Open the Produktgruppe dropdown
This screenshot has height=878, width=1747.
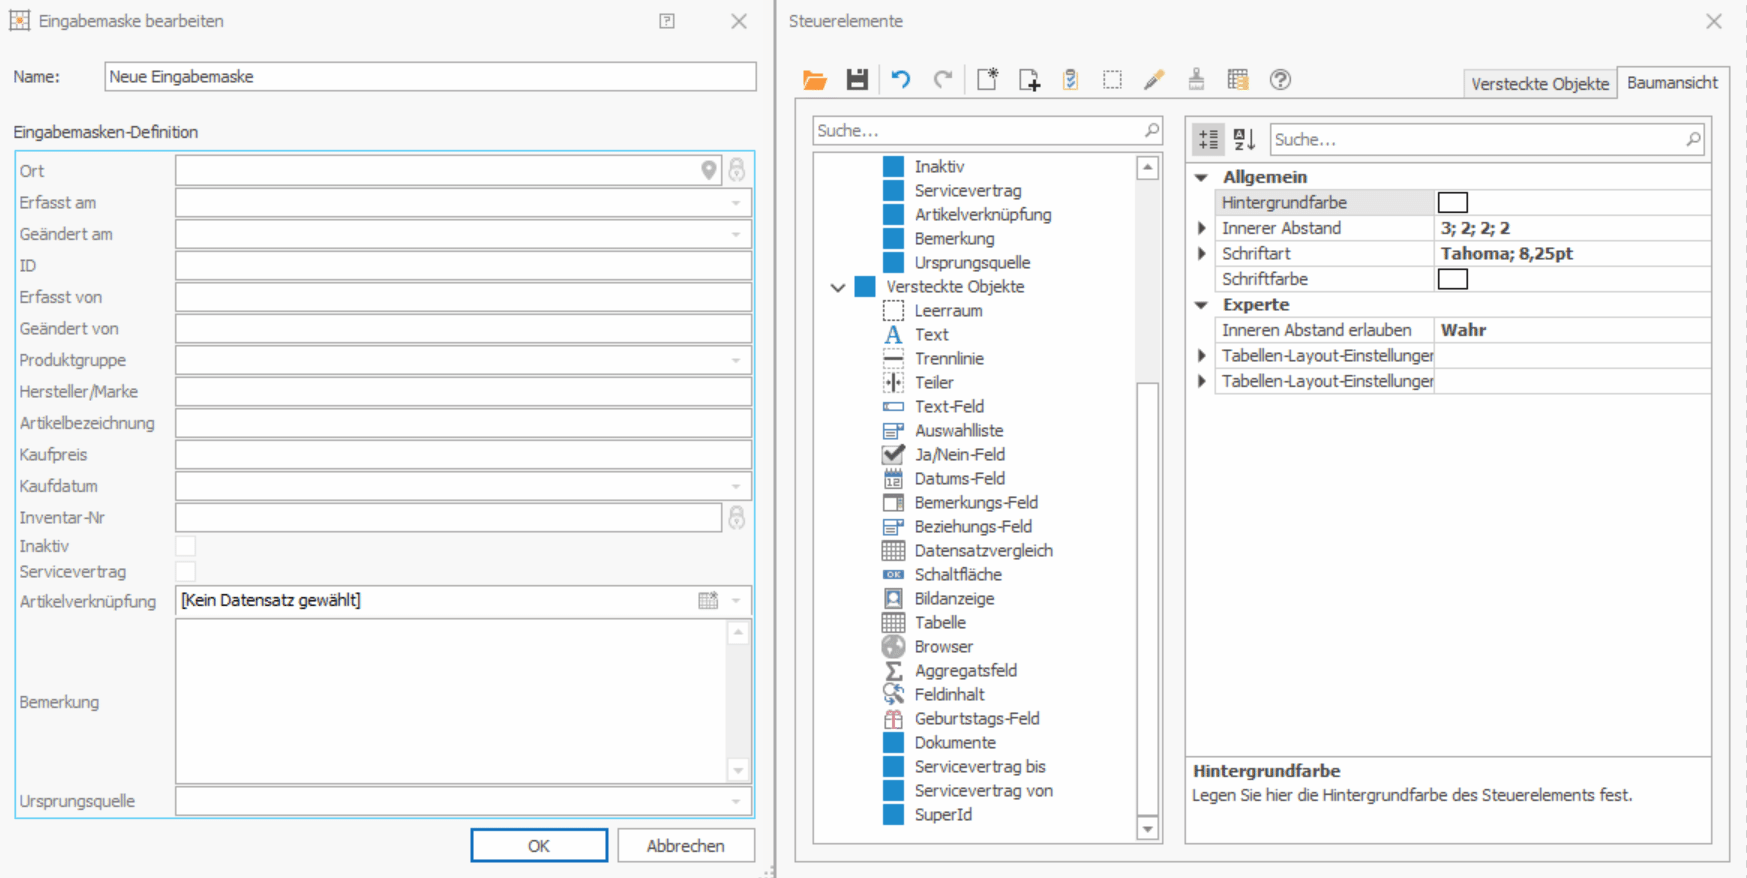click(736, 361)
